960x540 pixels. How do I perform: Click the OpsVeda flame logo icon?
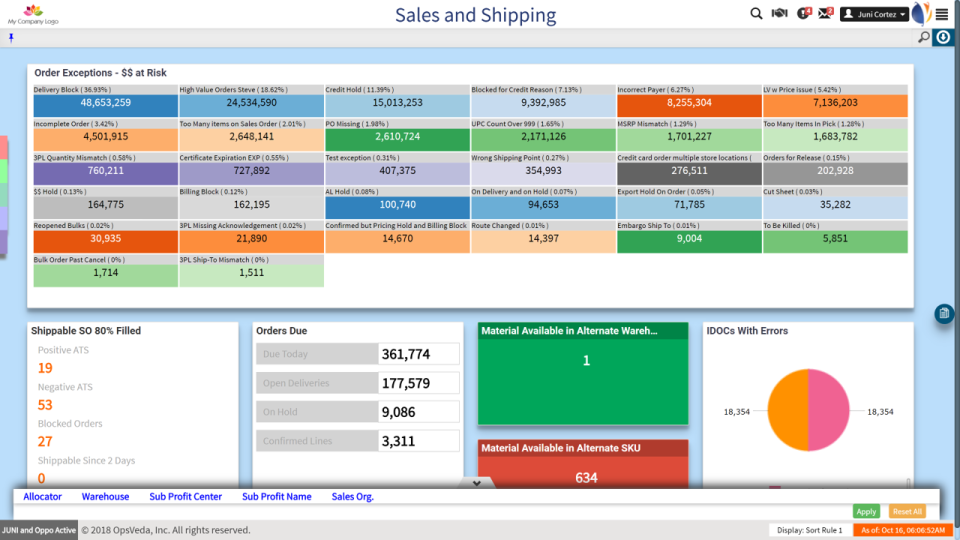tap(921, 13)
